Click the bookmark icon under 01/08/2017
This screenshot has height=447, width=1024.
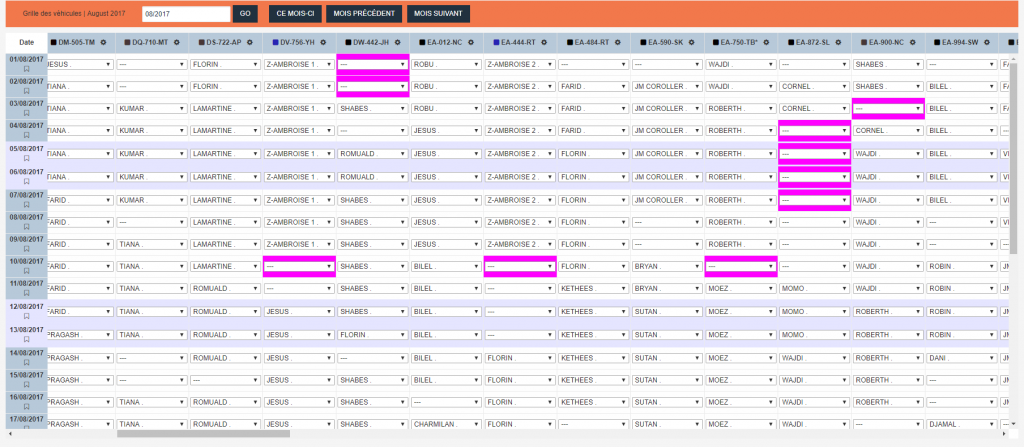[26, 70]
